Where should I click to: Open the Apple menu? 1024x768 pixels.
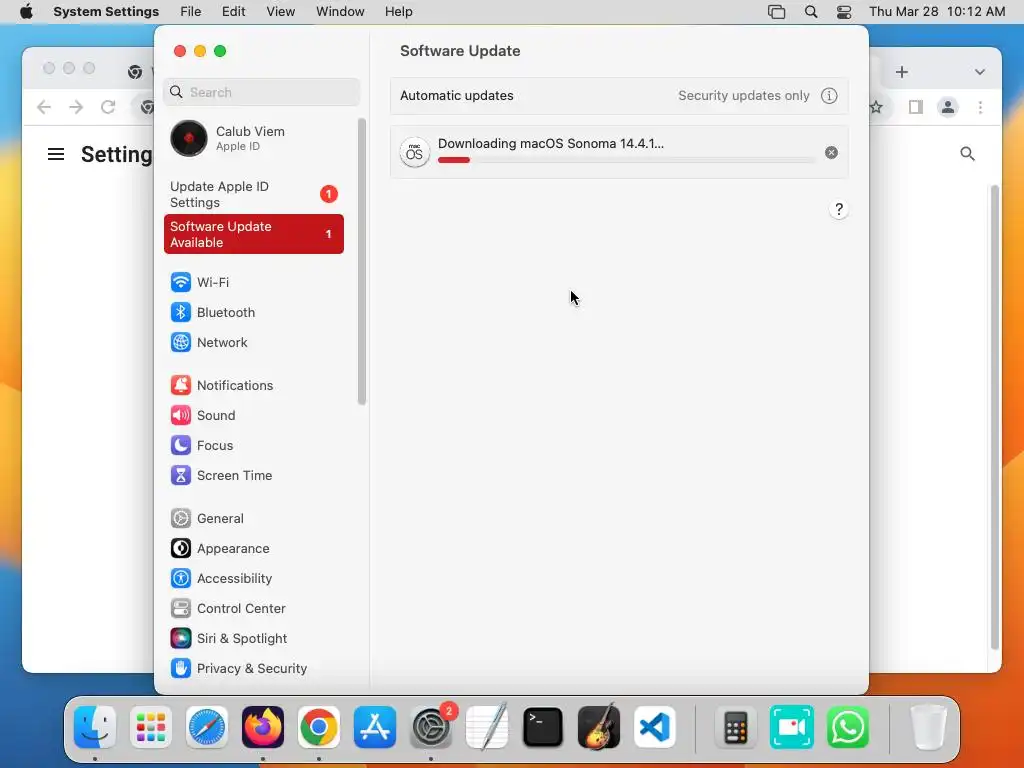[x=26, y=12]
